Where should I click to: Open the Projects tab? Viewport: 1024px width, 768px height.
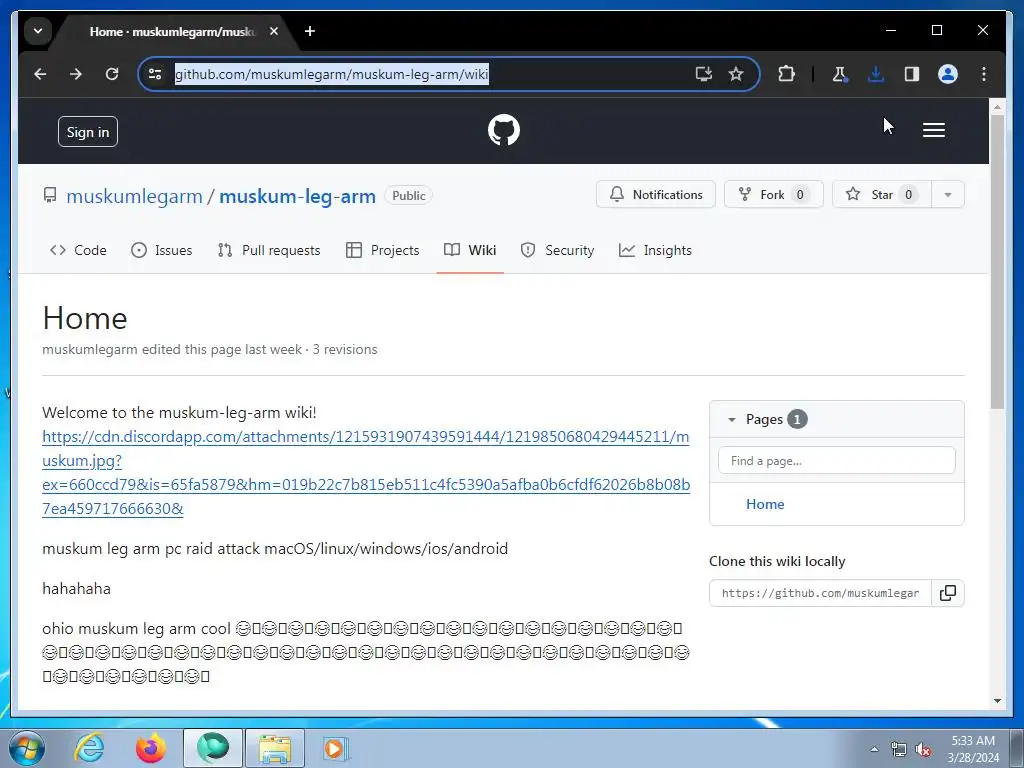click(382, 250)
